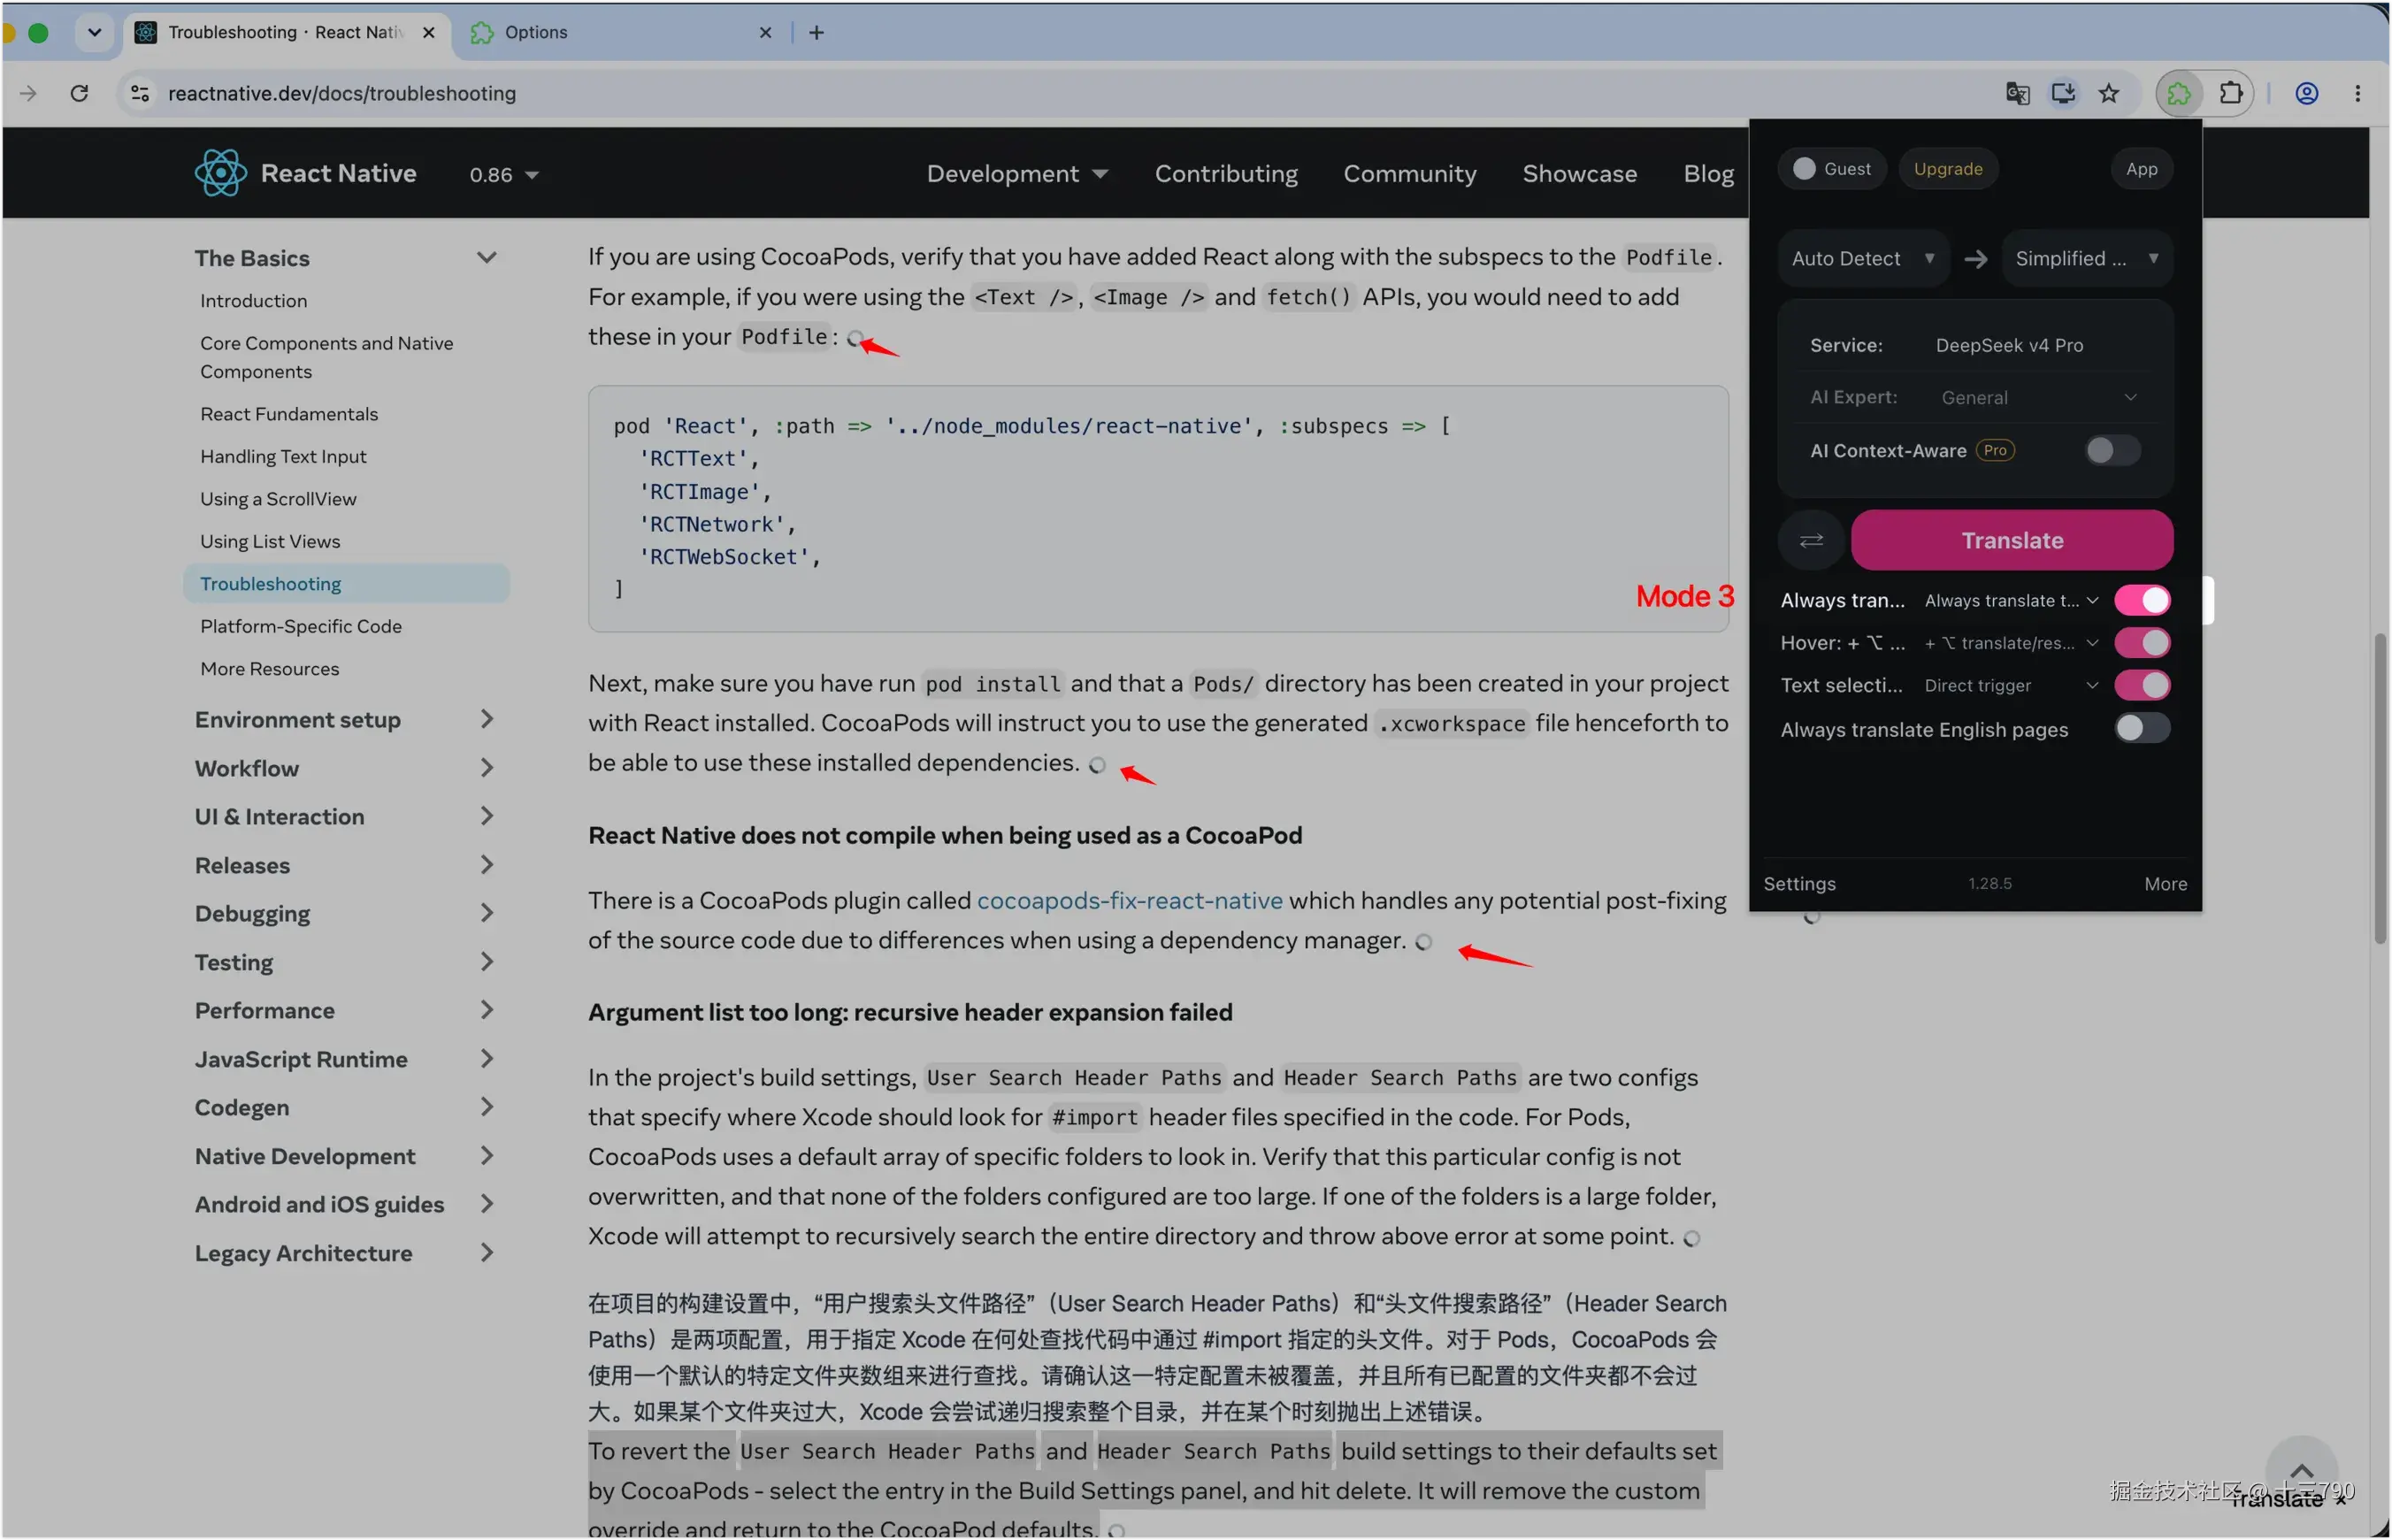Screen dimensions: 2392x1540
Task: Open the tab search dropdown arrow
Action: 94,33
